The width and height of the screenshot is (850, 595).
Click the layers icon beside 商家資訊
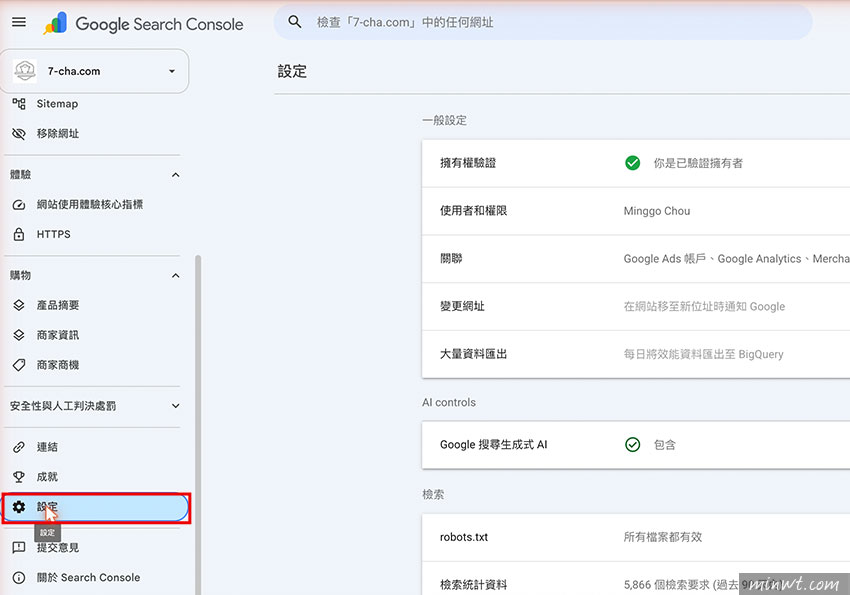19,335
